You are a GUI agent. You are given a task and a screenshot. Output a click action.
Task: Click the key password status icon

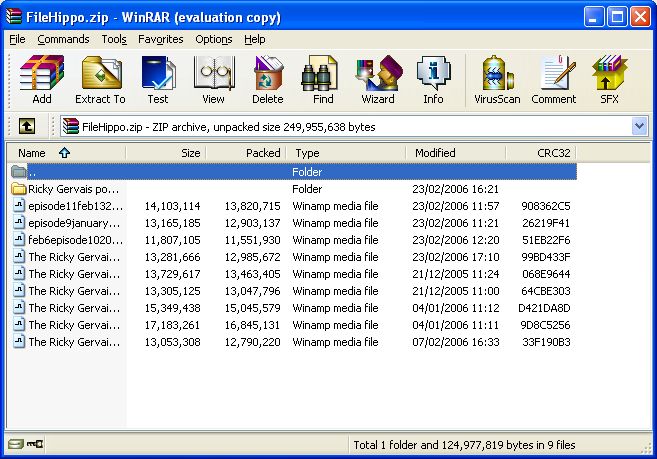click(35, 444)
